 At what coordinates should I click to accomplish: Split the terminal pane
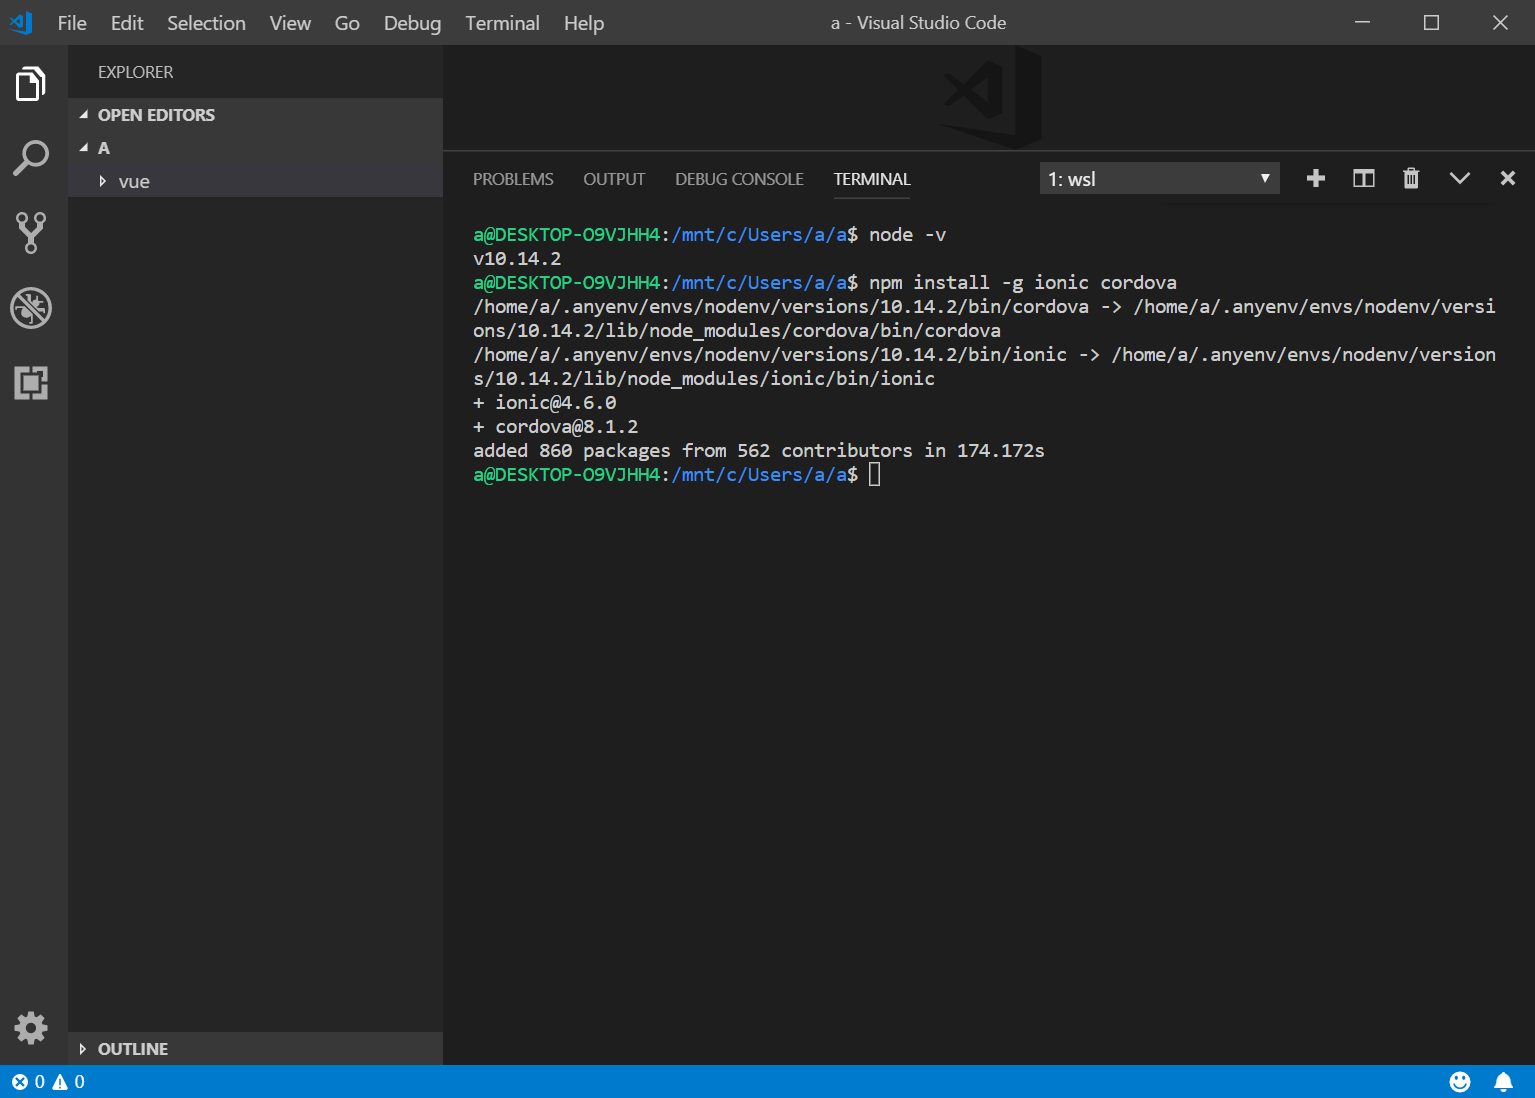pos(1364,178)
